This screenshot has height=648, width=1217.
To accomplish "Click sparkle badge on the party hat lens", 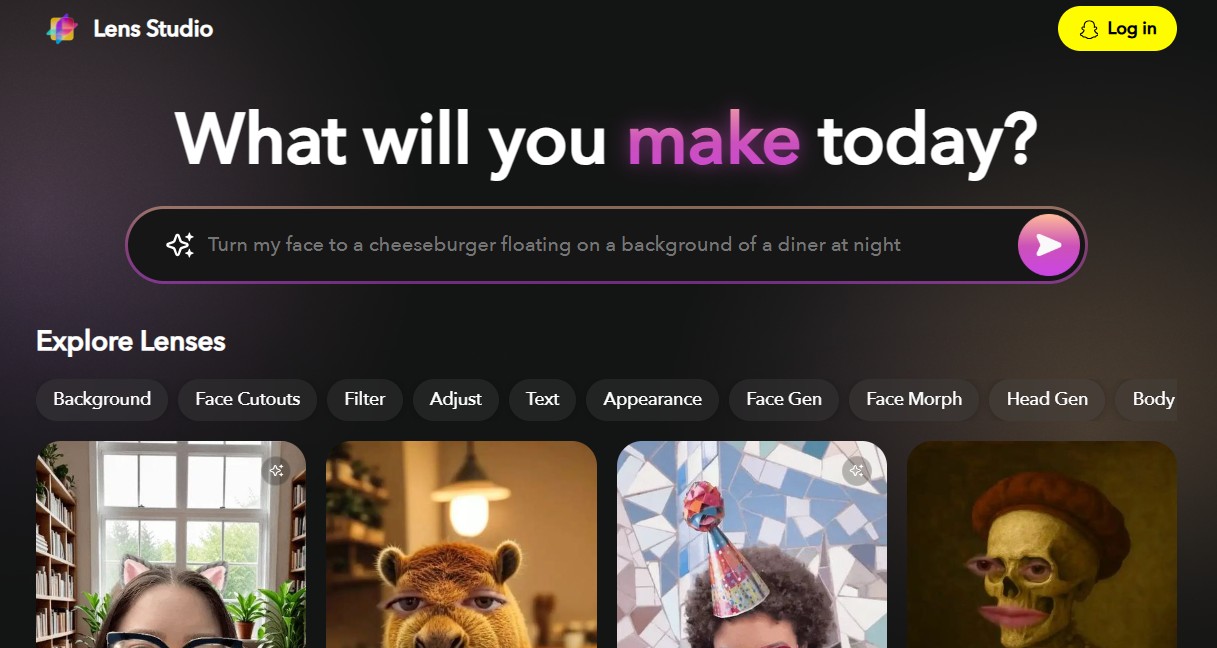I will click(x=856, y=470).
